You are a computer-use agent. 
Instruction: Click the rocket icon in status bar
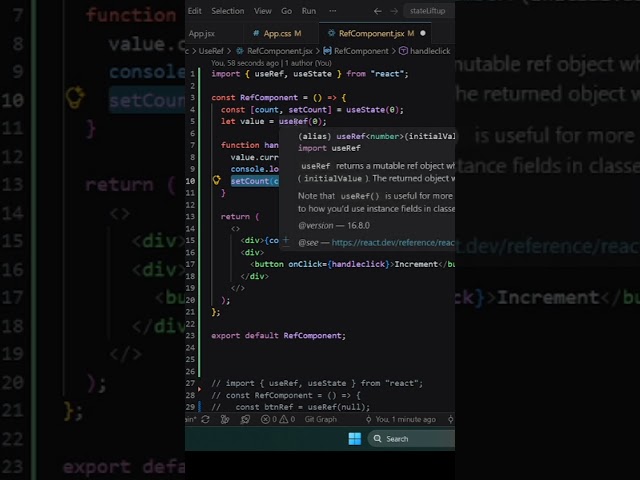click(245, 419)
